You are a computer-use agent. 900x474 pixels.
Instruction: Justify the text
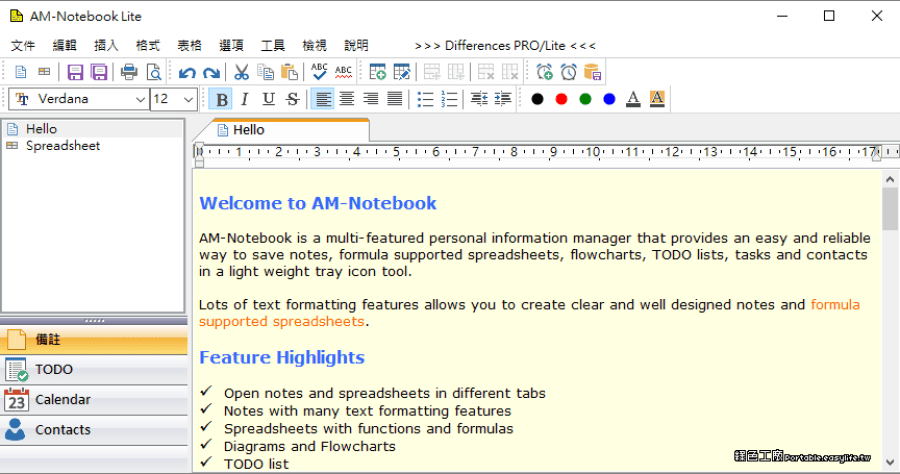(395, 99)
